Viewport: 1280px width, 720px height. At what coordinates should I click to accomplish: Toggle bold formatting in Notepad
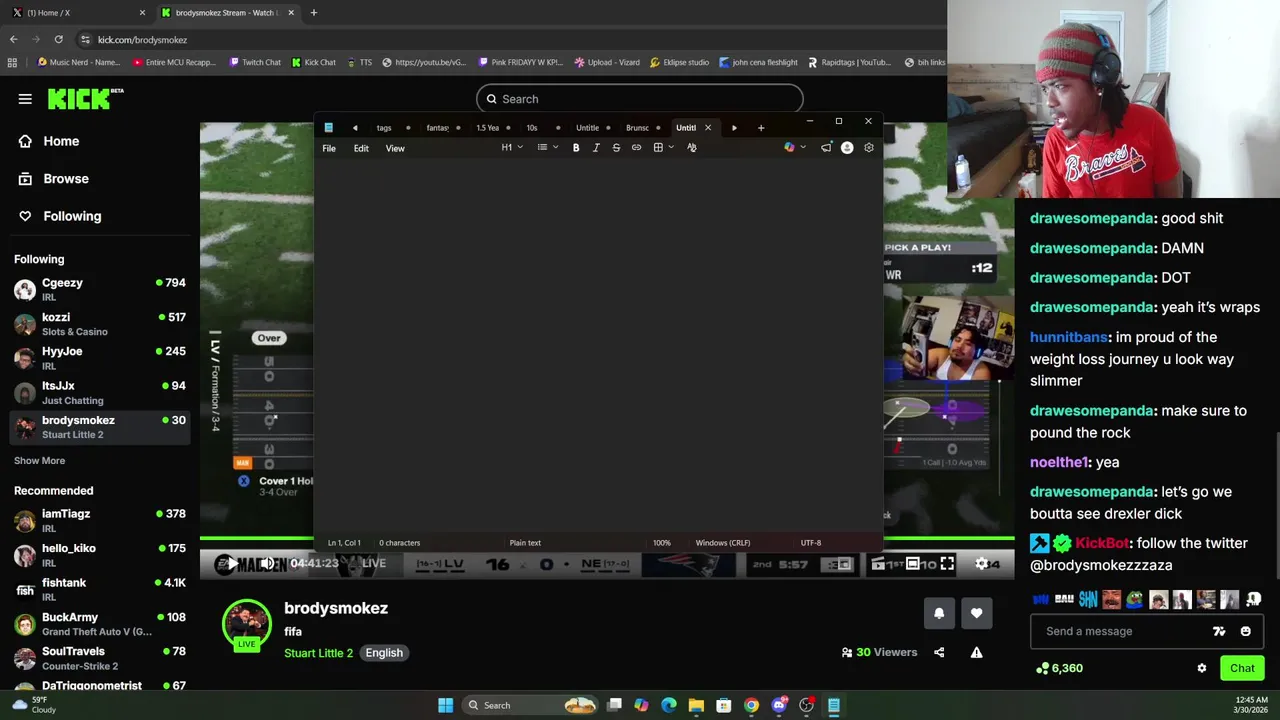point(576,148)
